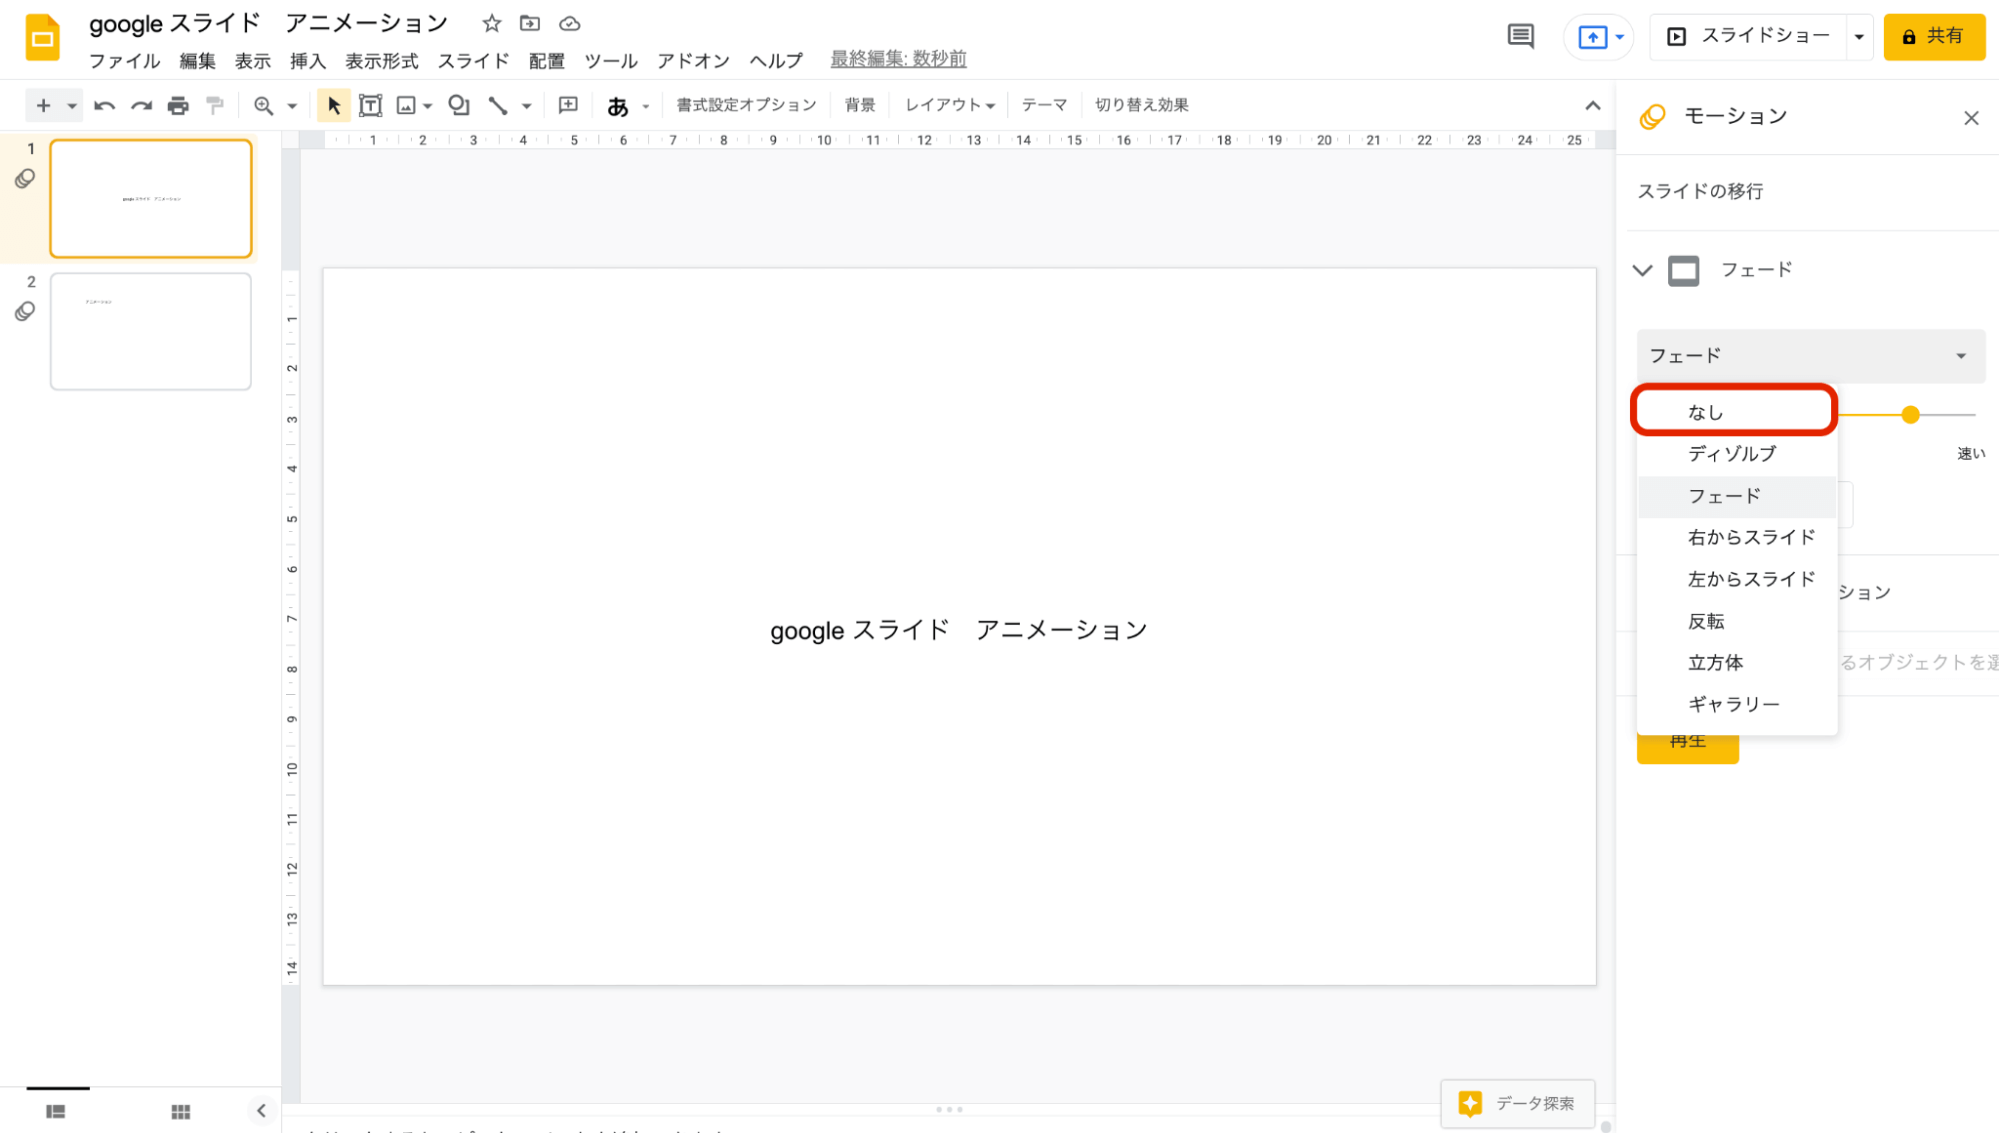
Task: Select the shape tool
Action: [458, 105]
